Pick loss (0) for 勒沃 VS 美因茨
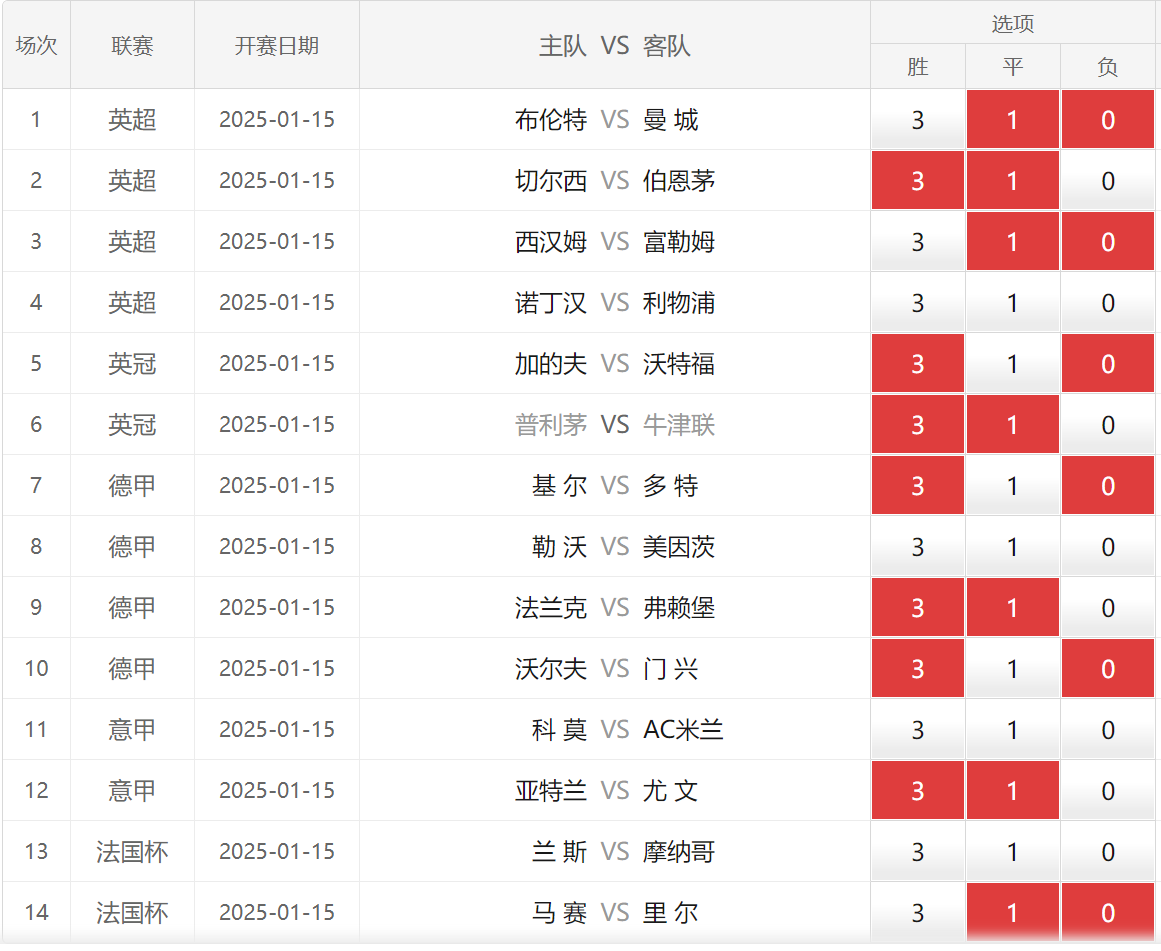This screenshot has width=1161, height=951. 1108,547
